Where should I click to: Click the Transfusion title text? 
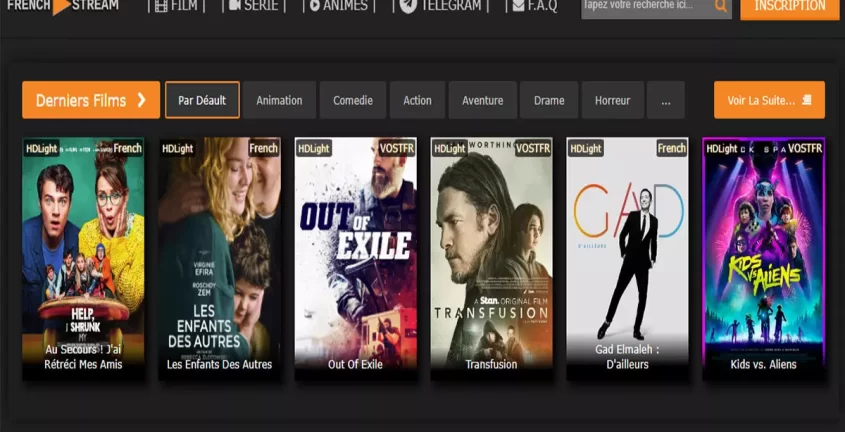[491, 365]
